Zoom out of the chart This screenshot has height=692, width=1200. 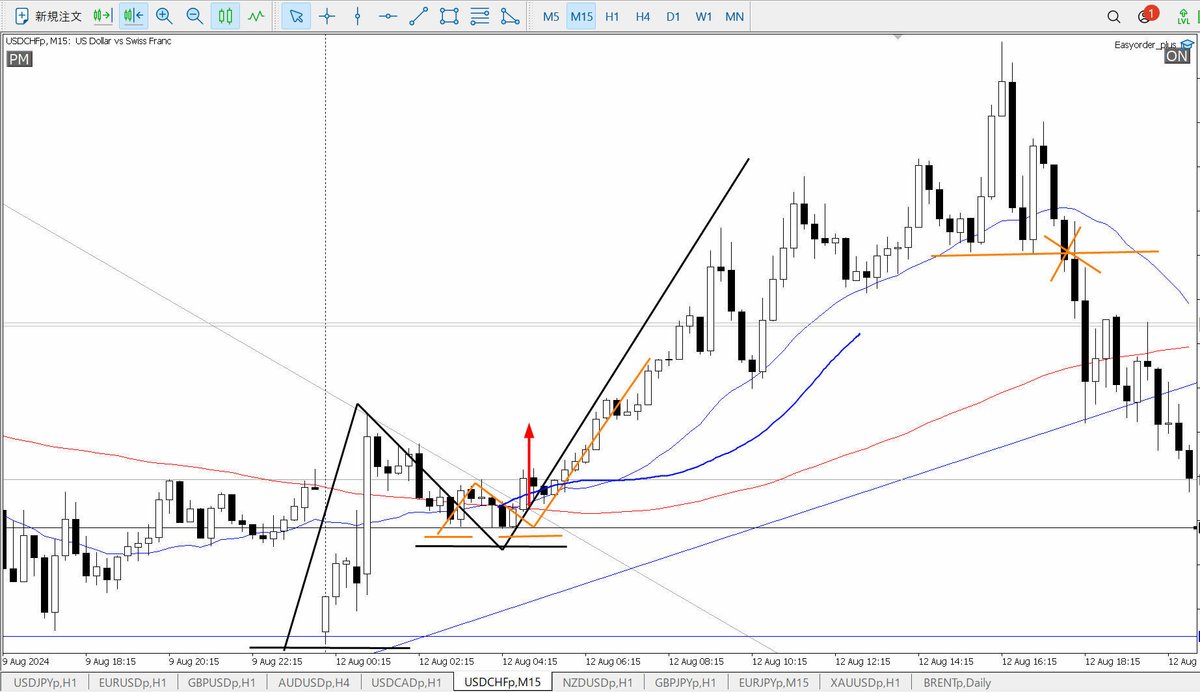[195, 16]
